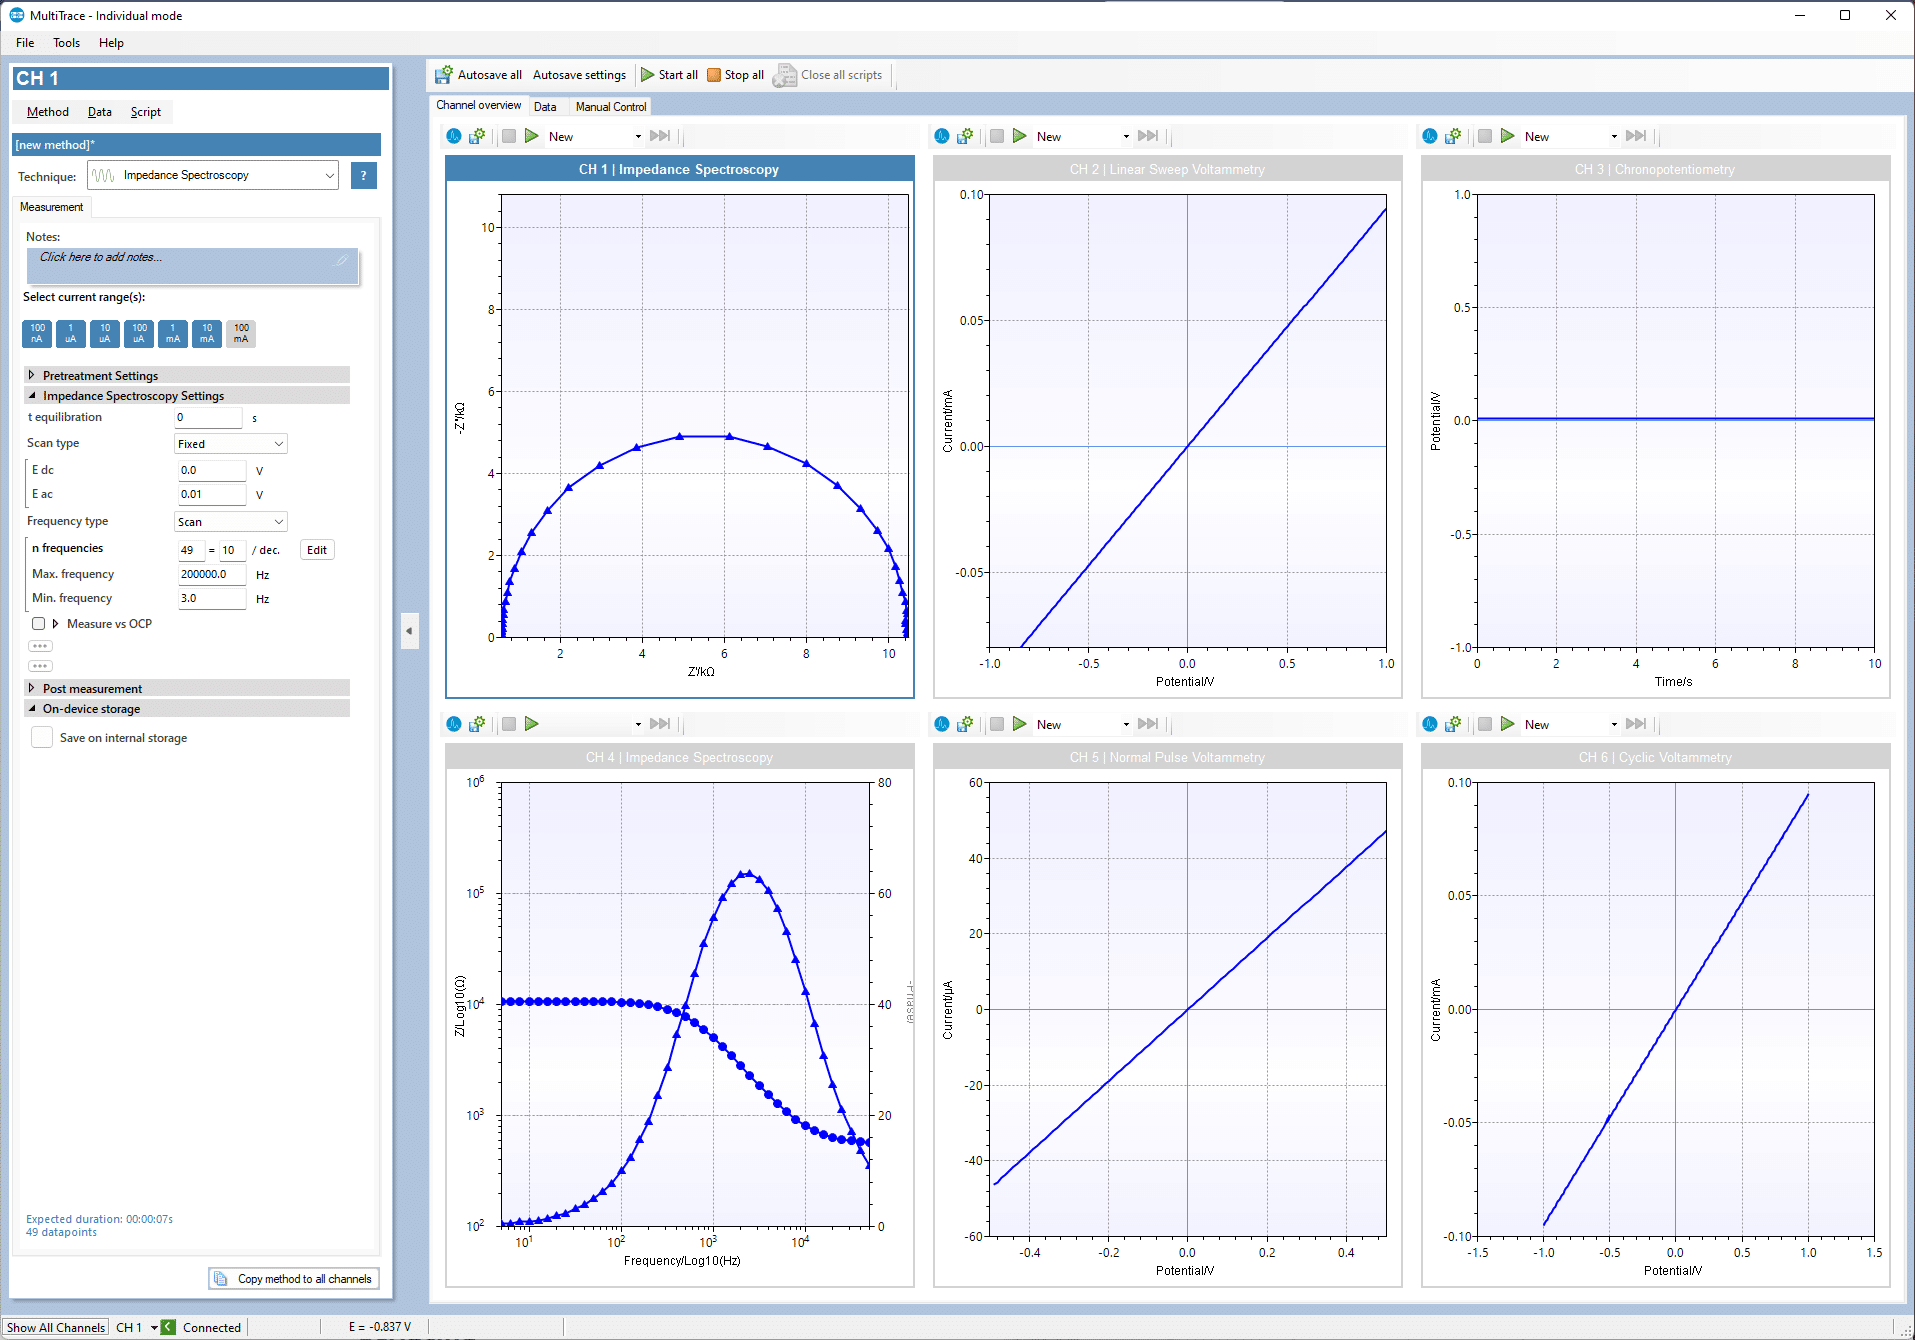Click the Max. frequency input field
Viewport: 1915px width, 1340px height.
212,574
